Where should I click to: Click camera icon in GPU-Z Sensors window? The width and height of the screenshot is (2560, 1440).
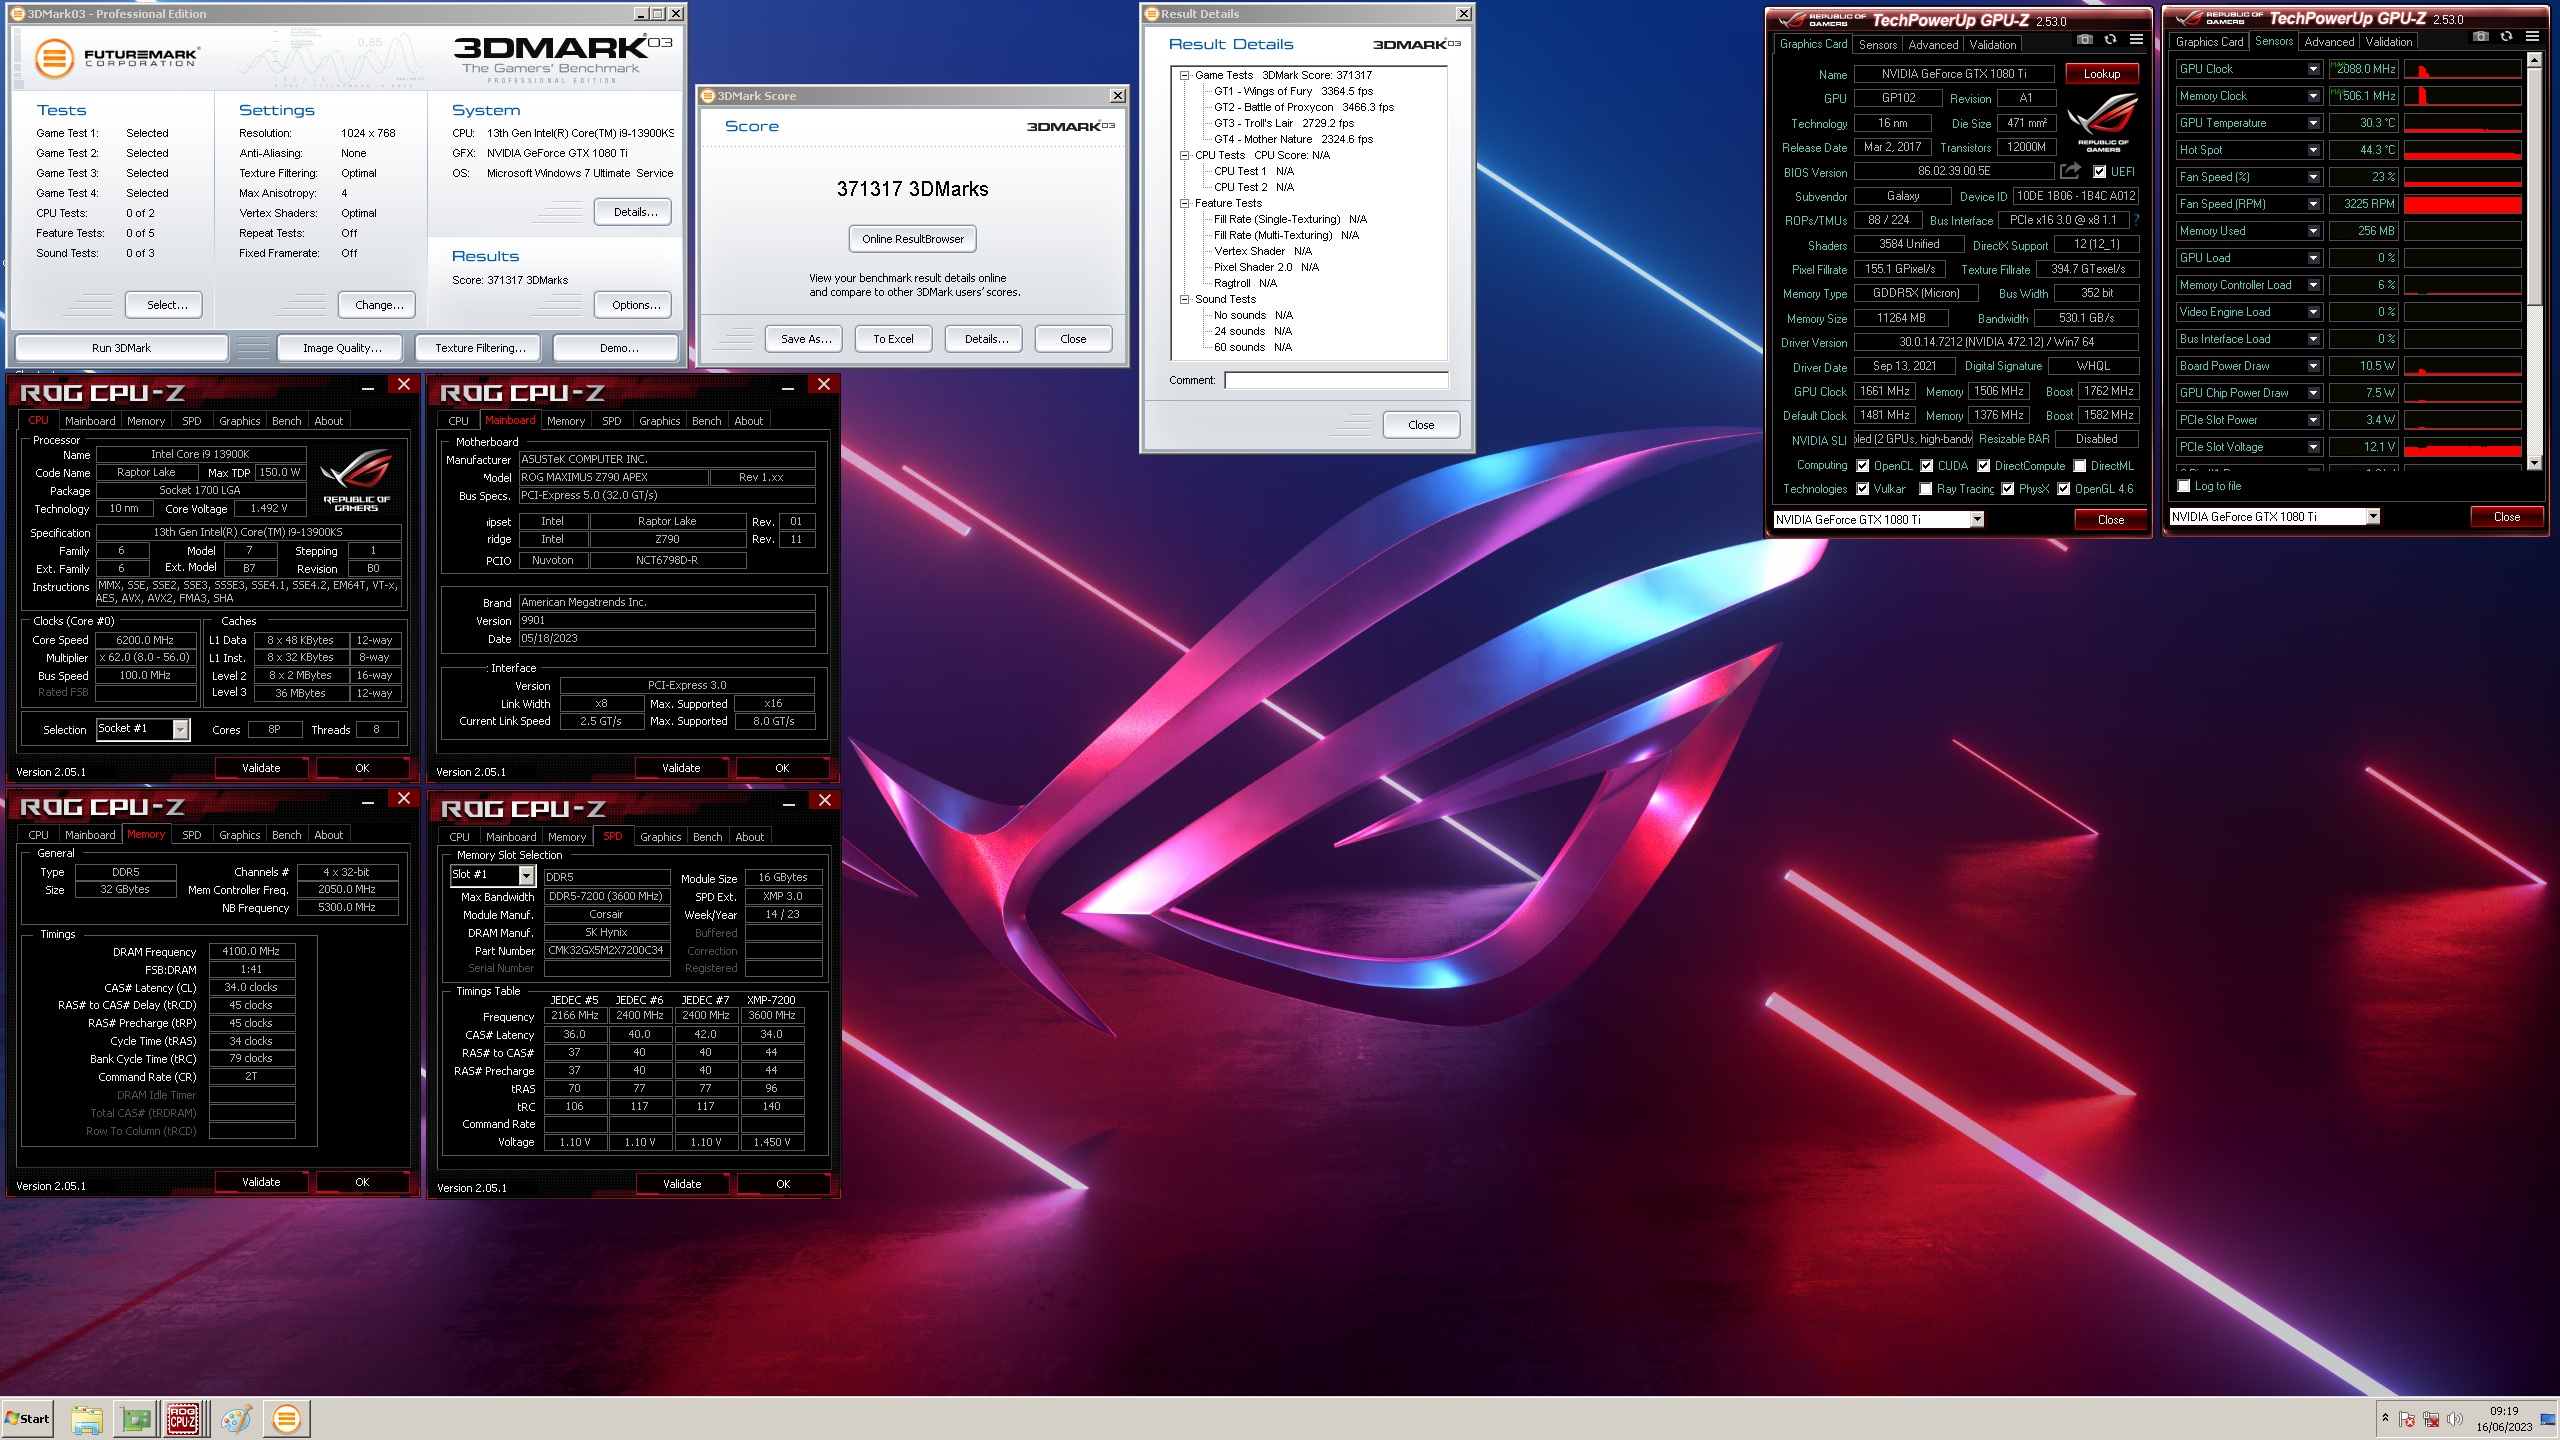coord(2481,37)
